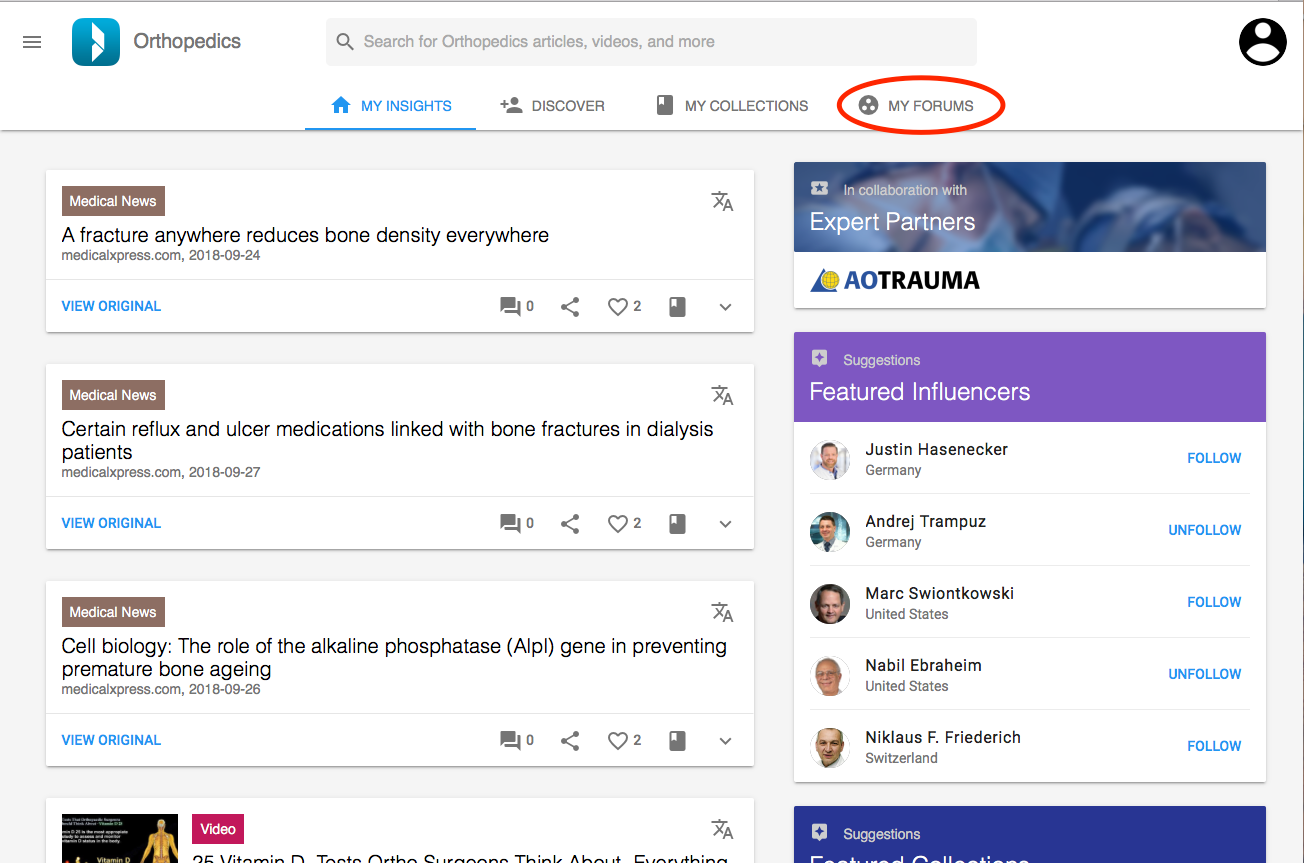Open the Nabil Ebraheim name link
Viewport: 1304px width, 863px height.
923,666
